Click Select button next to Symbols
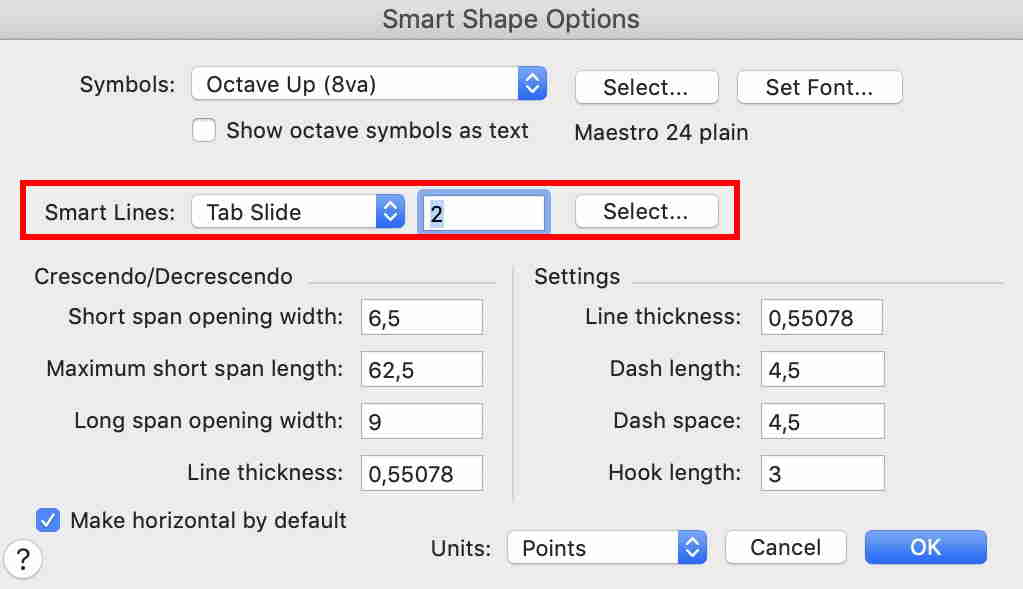The height and width of the screenshot is (589, 1023). (x=646, y=87)
